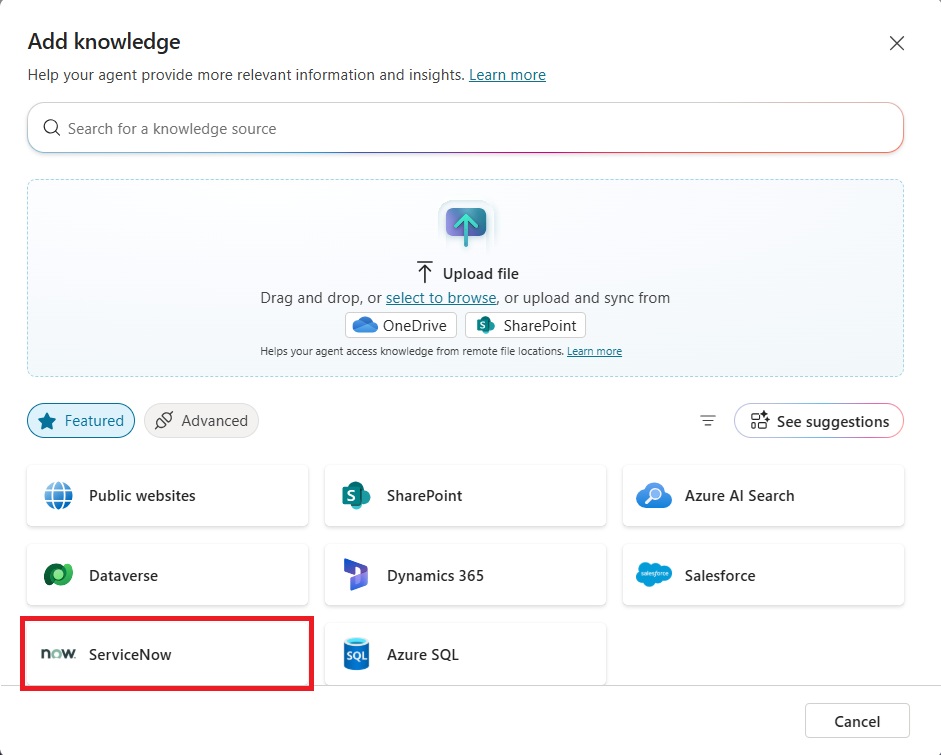Click the ServiceNow logo icon

[x=58, y=654]
